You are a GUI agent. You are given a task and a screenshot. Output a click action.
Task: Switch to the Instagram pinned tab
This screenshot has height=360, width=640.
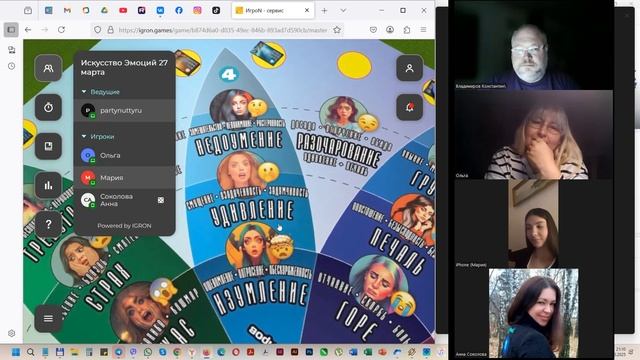(x=197, y=11)
